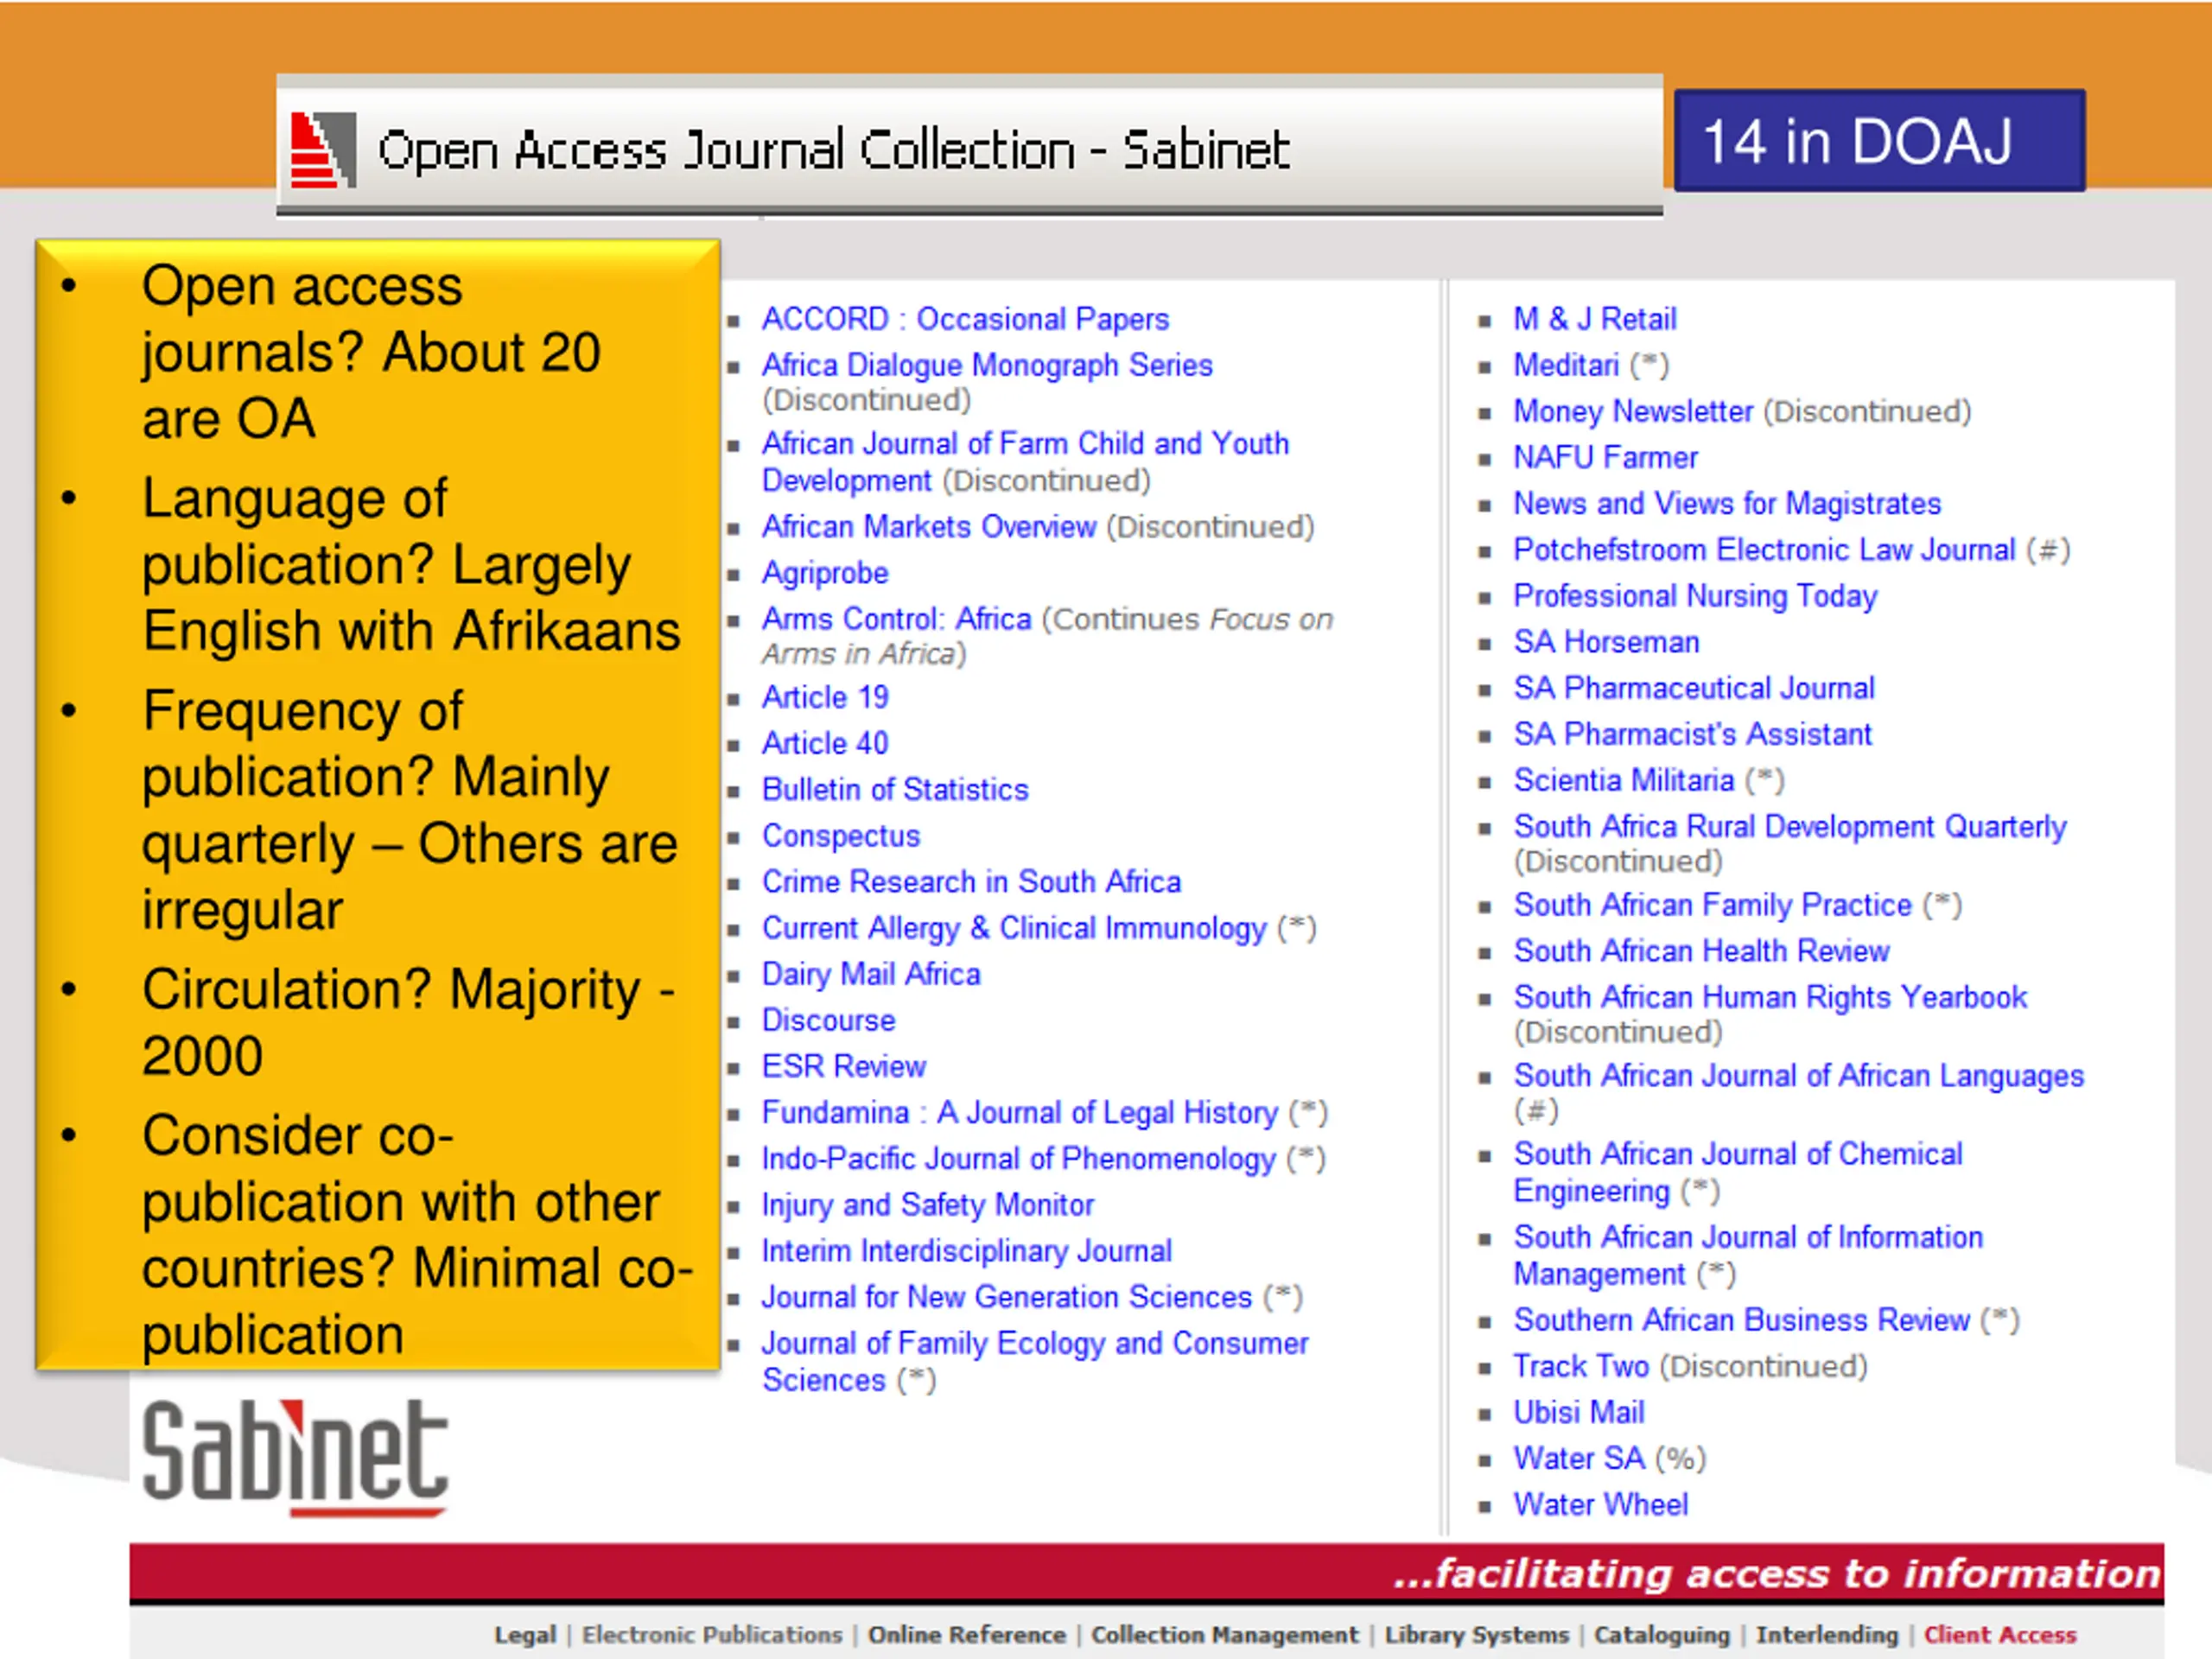Open the Client Access footer link
The width and height of the screenshot is (2212, 1659).
2000,1635
